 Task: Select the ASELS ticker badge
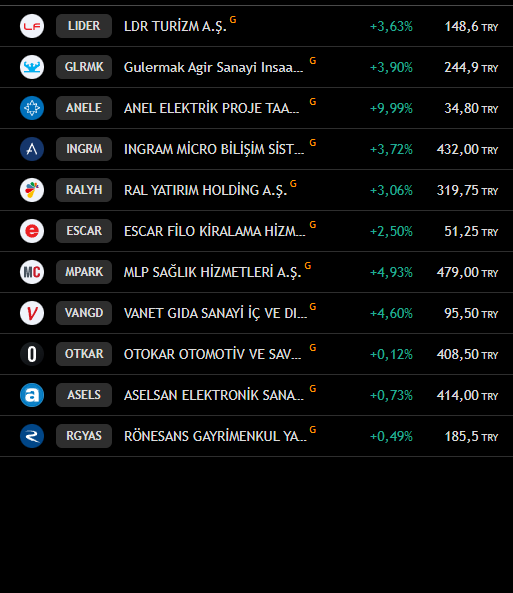[x=84, y=395]
